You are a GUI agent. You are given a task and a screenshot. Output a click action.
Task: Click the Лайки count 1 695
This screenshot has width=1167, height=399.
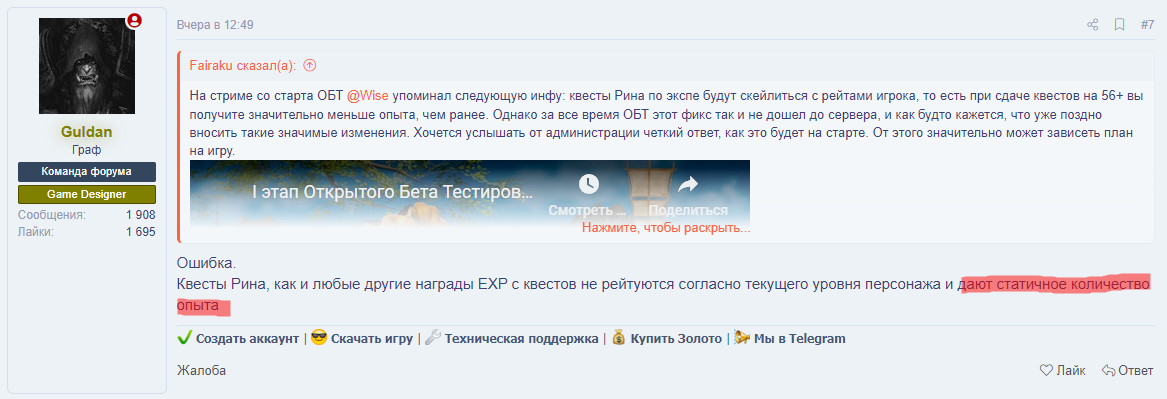[141, 232]
